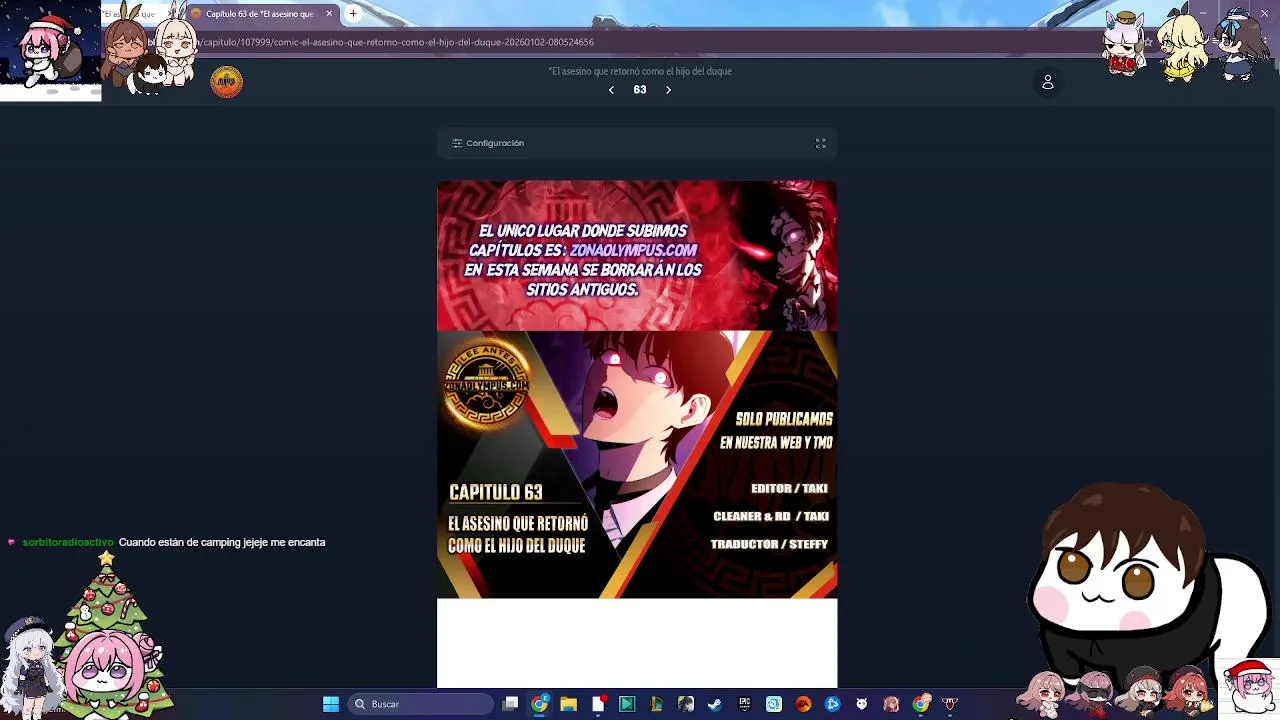
Task: Open a new browser tab
Action: [352, 13]
